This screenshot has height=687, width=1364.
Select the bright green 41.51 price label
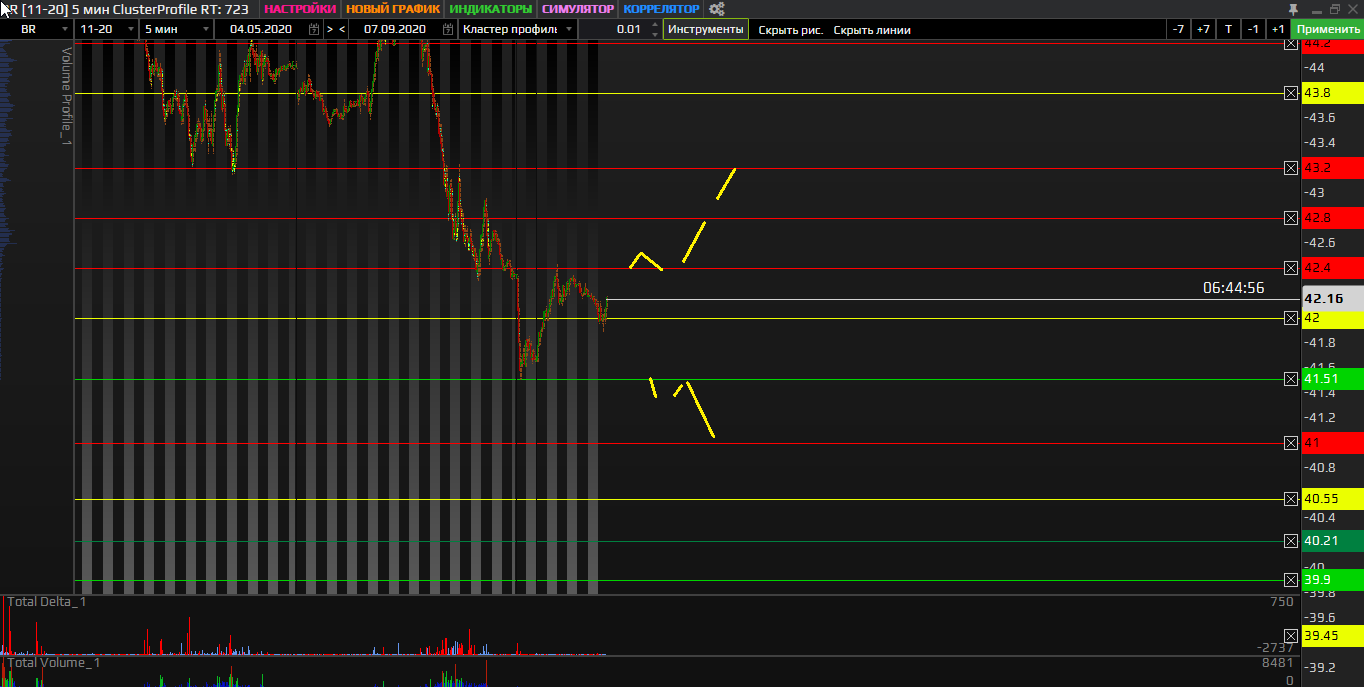click(x=1332, y=379)
